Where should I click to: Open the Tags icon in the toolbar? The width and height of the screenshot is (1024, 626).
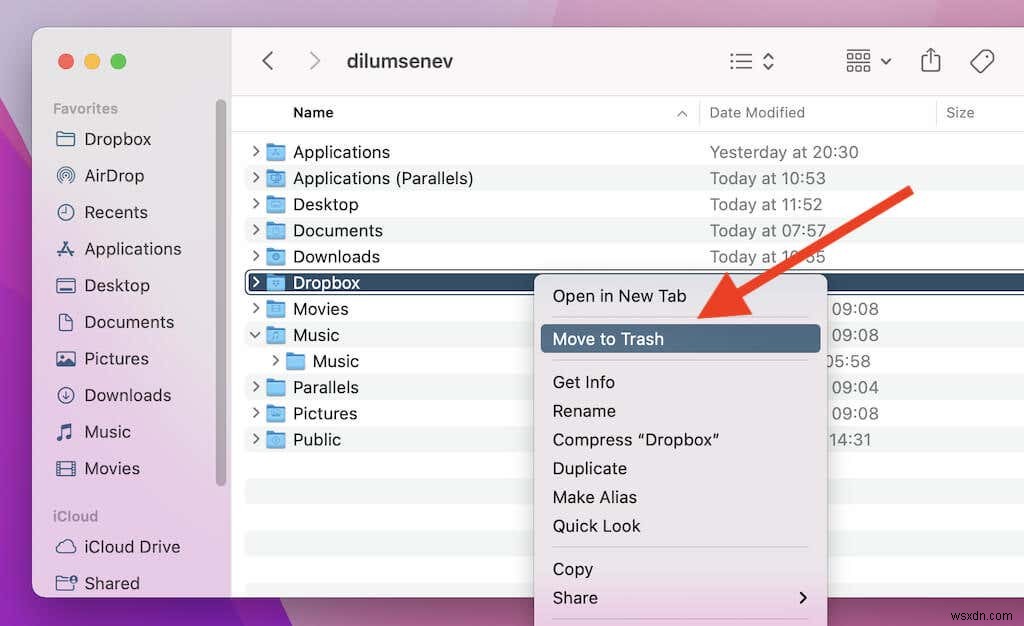point(982,60)
